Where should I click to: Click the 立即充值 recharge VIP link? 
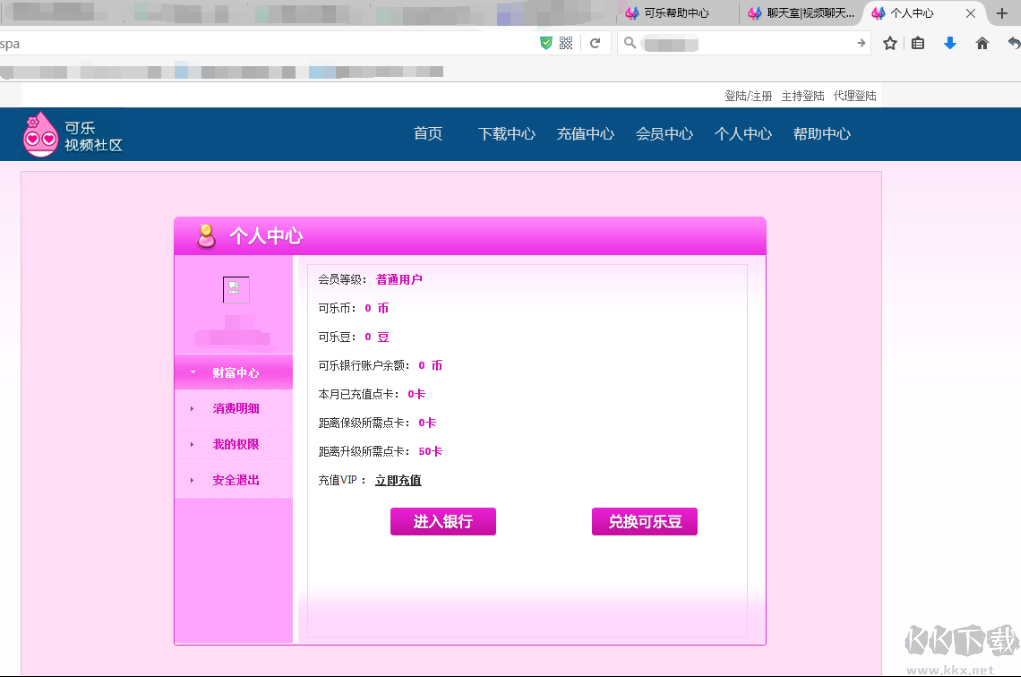click(398, 480)
